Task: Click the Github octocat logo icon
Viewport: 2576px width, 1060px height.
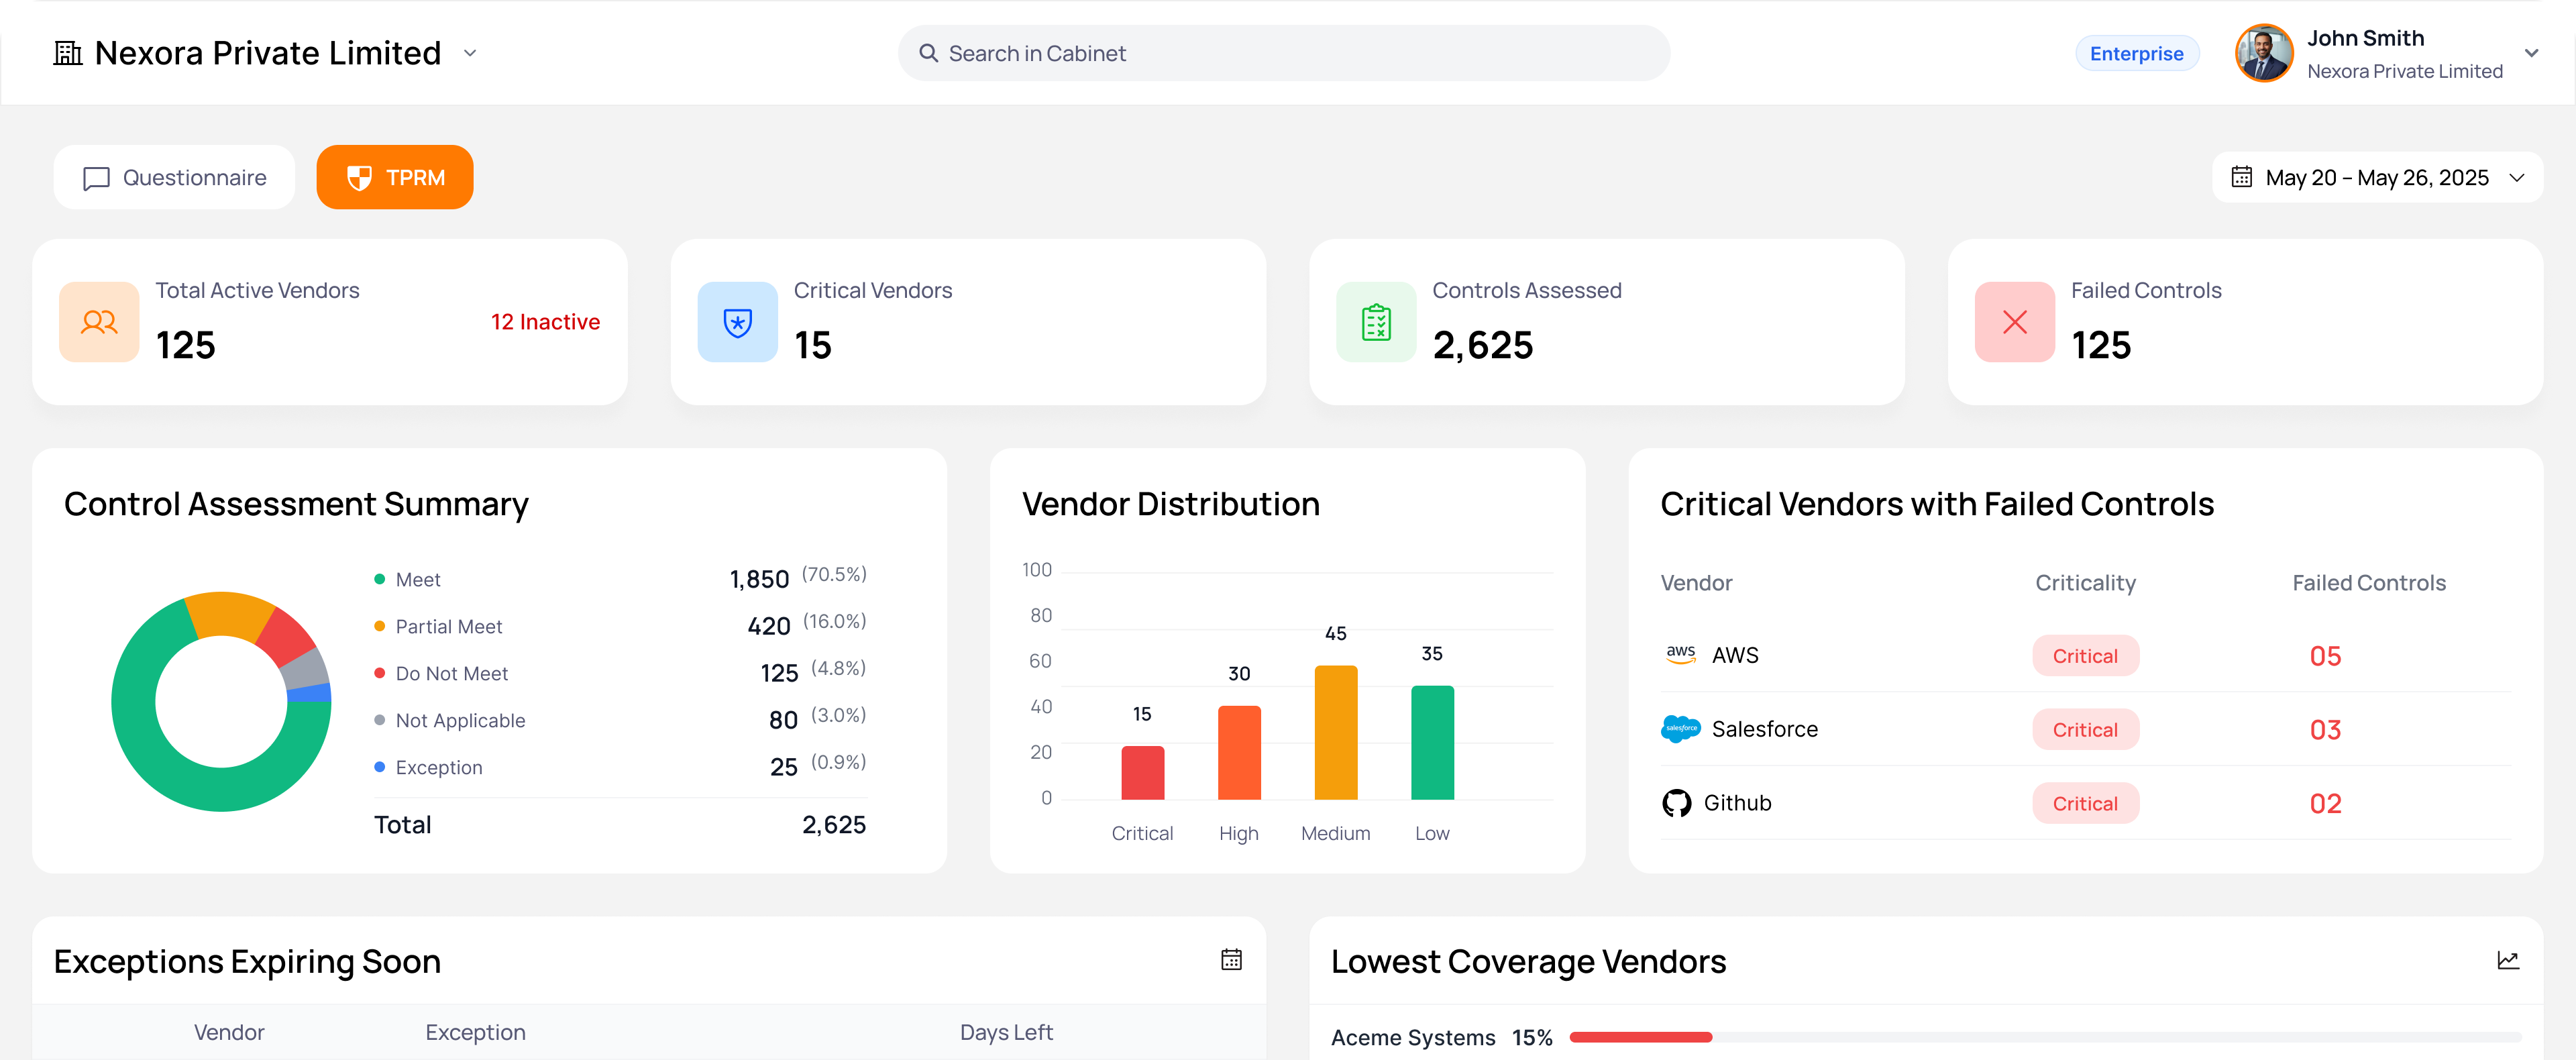Action: (1676, 803)
